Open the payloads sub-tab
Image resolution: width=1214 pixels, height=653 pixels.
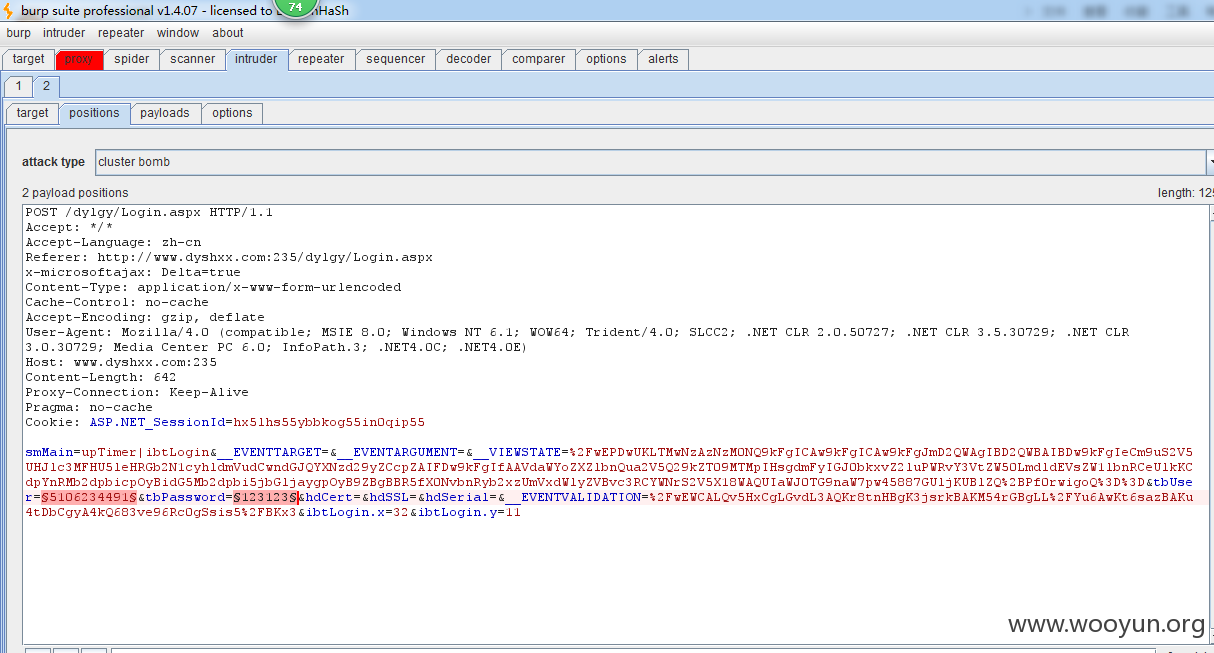(165, 113)
